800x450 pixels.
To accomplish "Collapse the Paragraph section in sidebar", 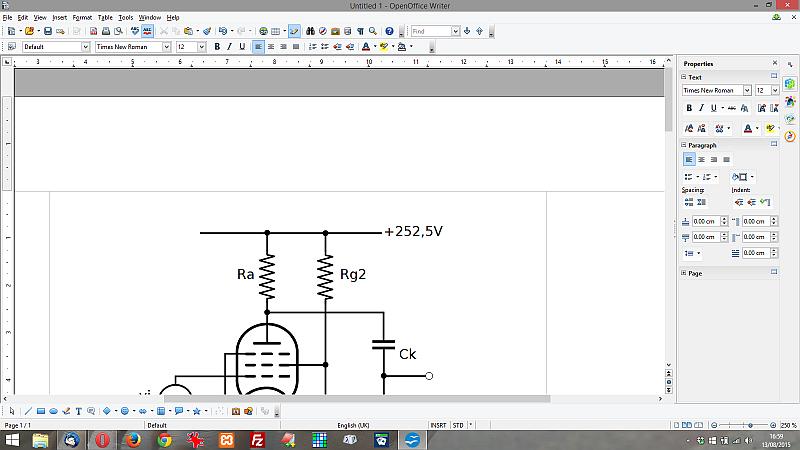I will point(685,145).
